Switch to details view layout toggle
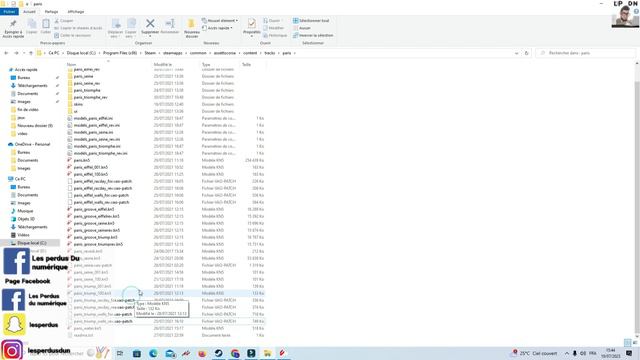The image size is (640, 360). coord(628,343)
